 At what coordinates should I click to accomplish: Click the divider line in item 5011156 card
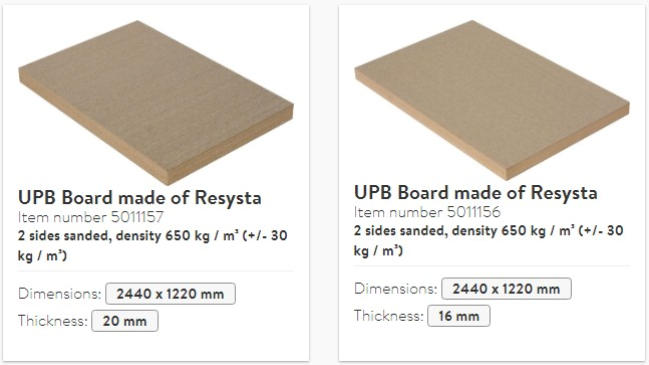492,266
